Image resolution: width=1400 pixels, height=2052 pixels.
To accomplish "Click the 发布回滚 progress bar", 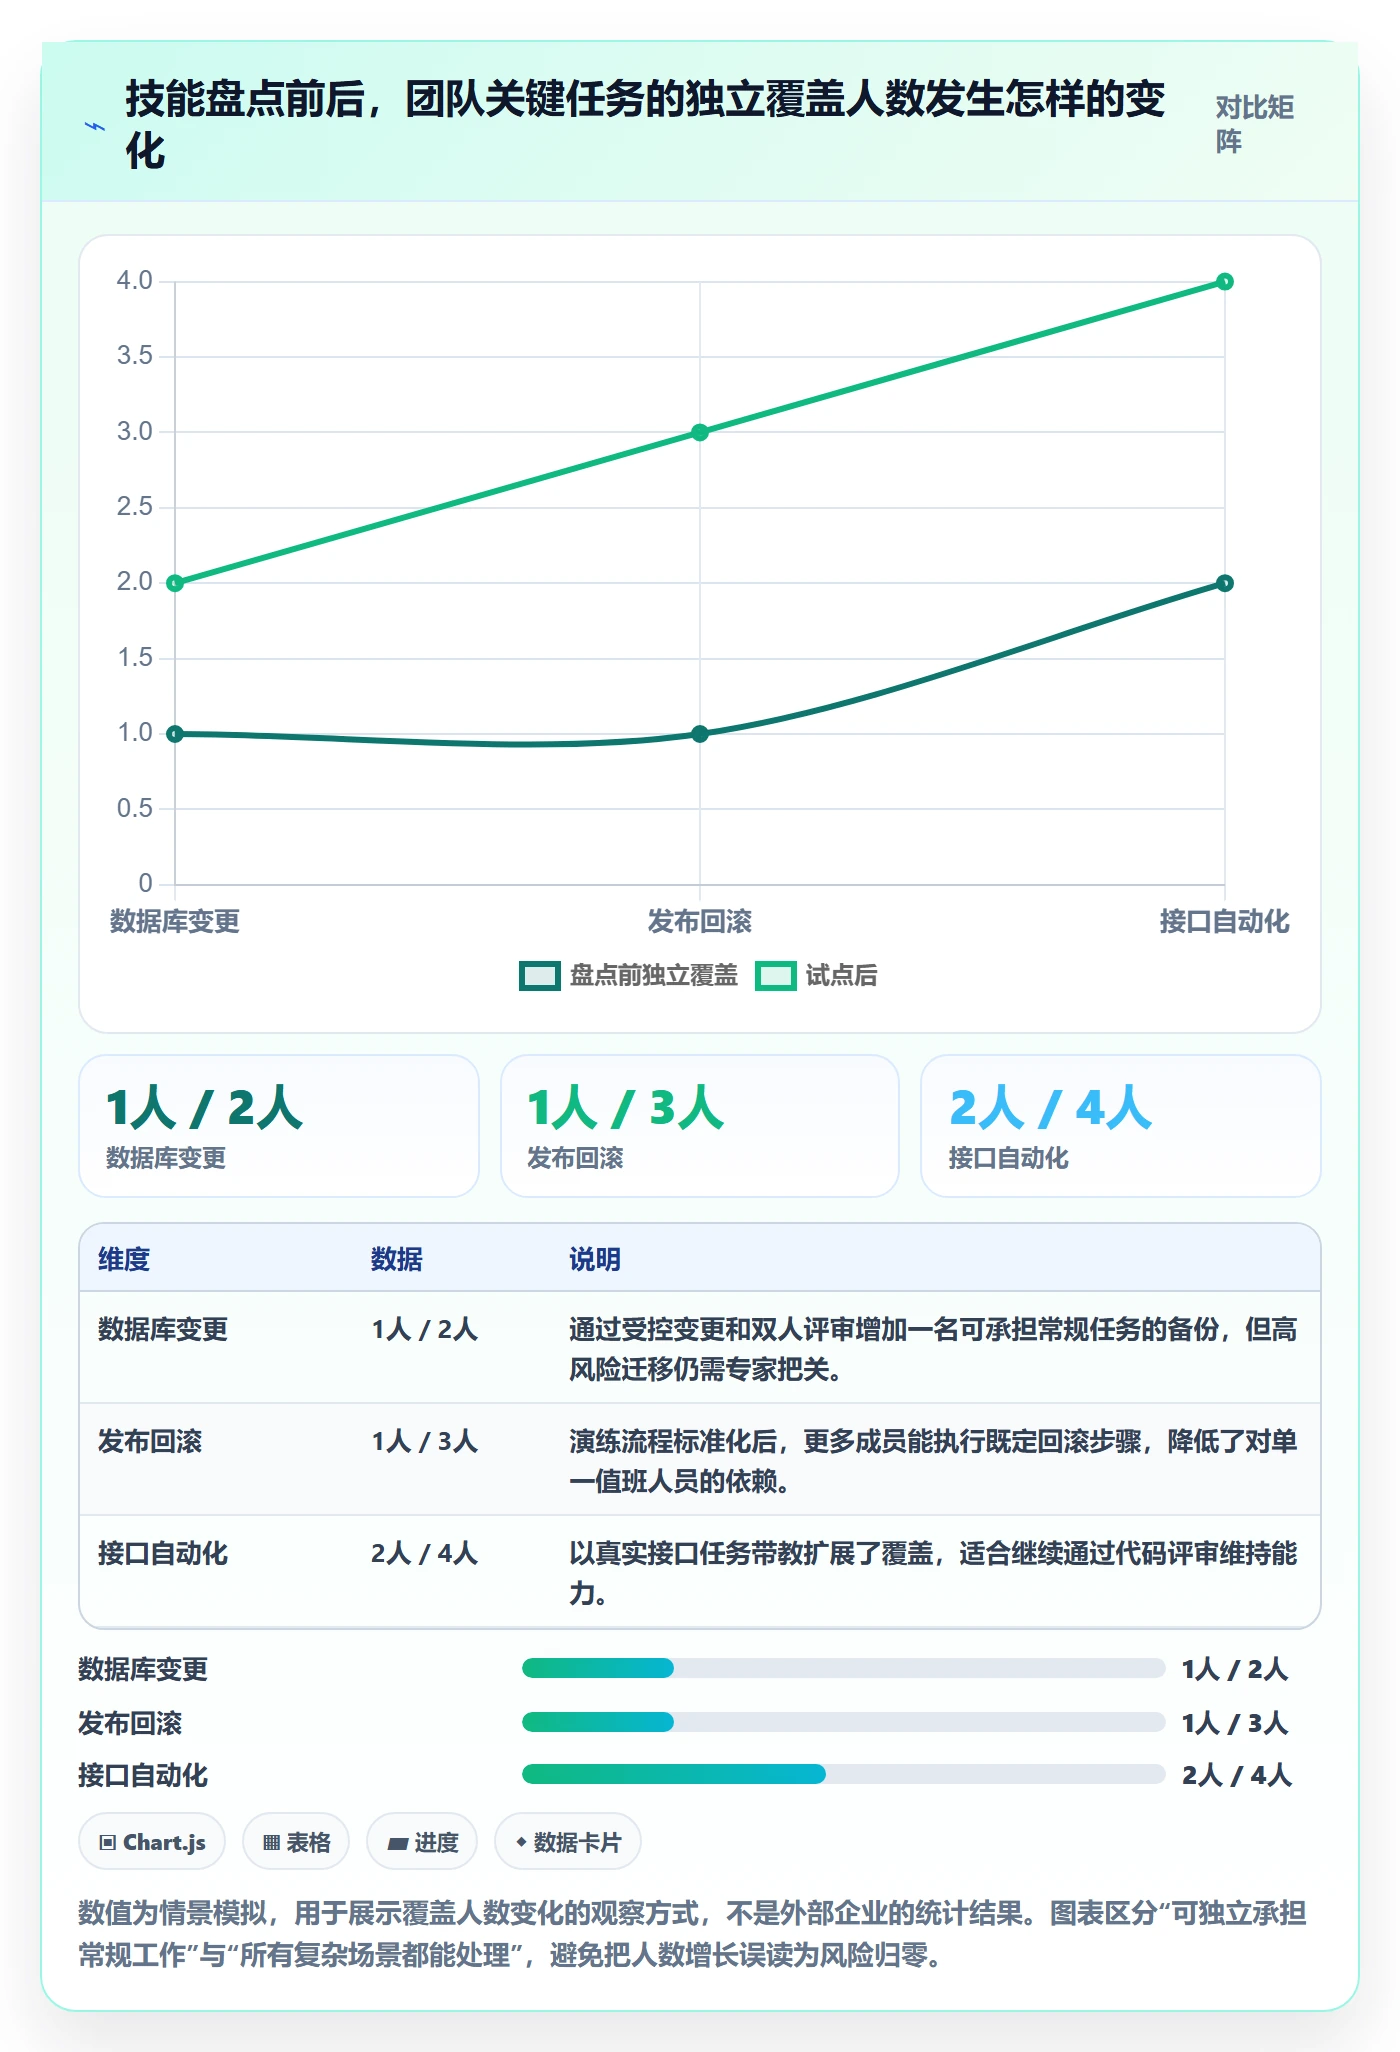I will pyautogui.click(x=844, y=1722).
